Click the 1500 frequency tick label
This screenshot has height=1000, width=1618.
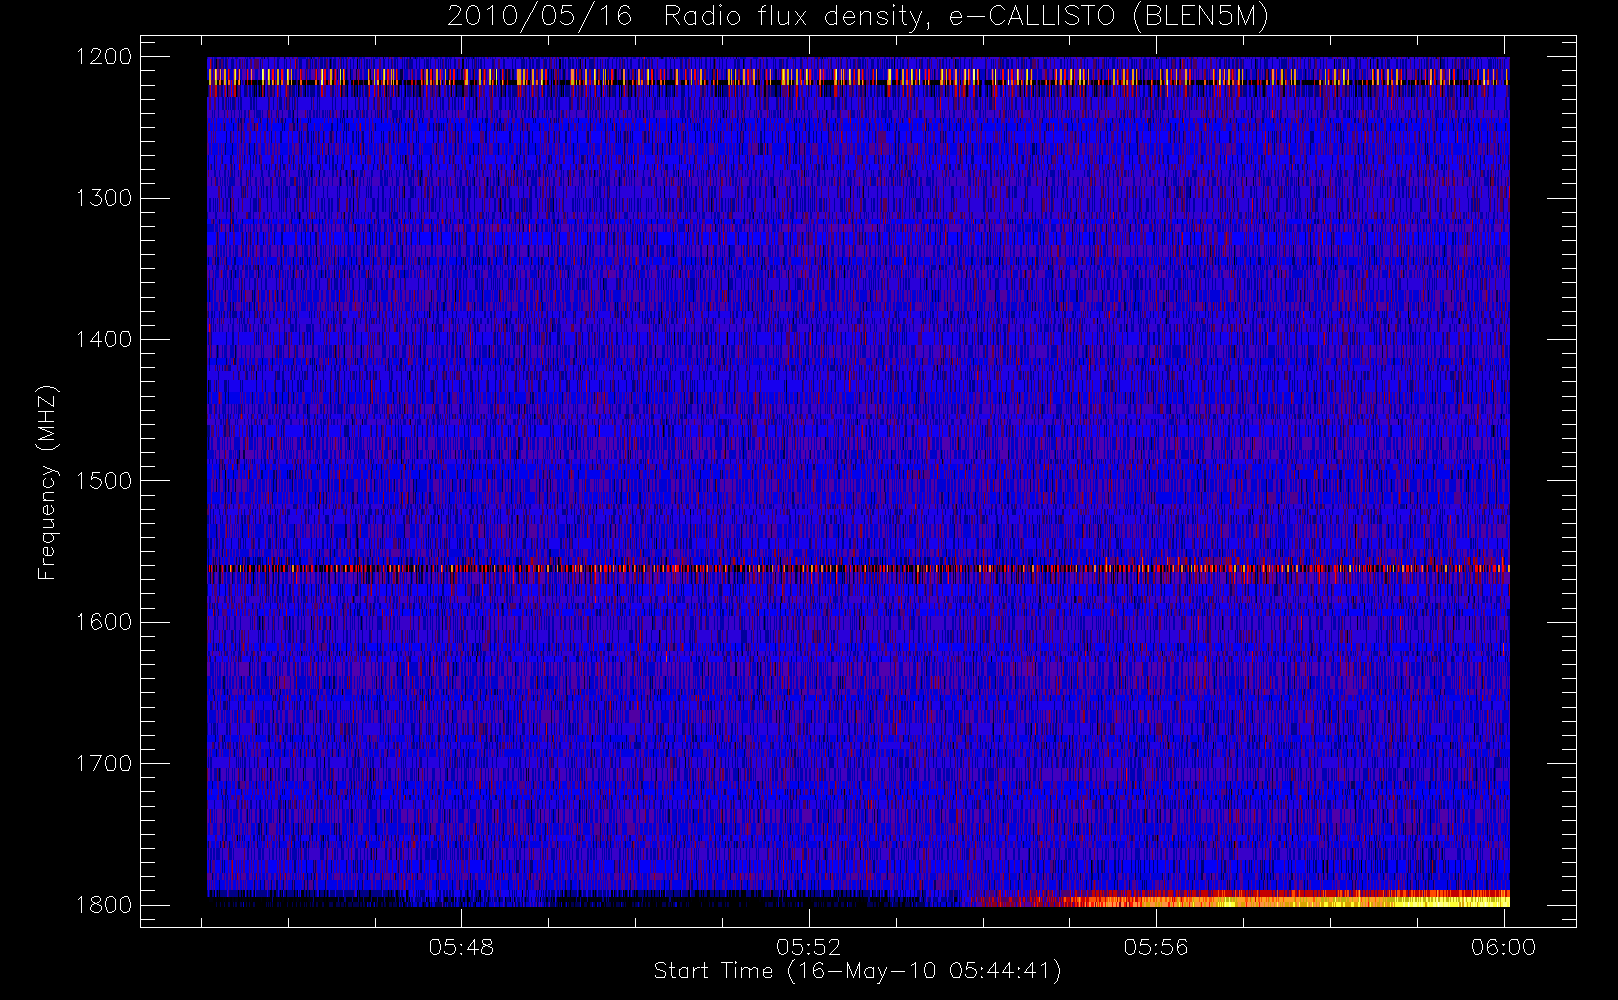105,481
